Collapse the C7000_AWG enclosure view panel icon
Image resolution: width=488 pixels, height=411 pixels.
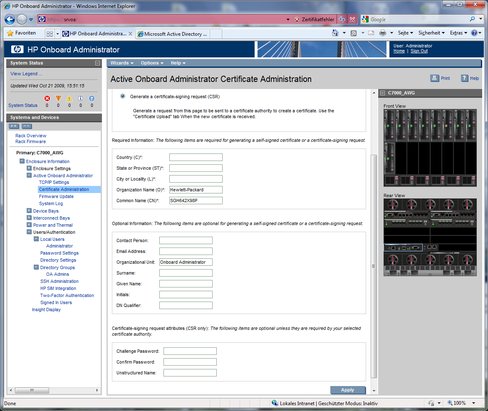[383, 93]
